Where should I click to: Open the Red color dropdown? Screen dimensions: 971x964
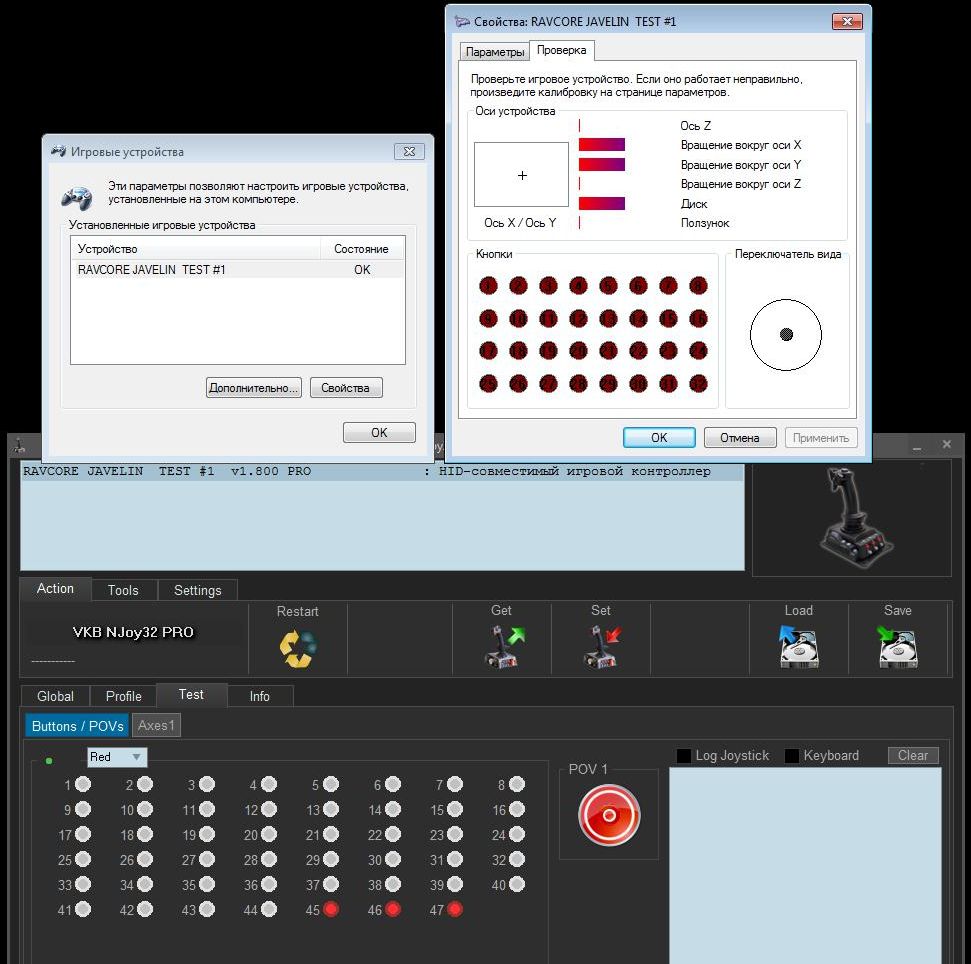click(x=117, y=757)
